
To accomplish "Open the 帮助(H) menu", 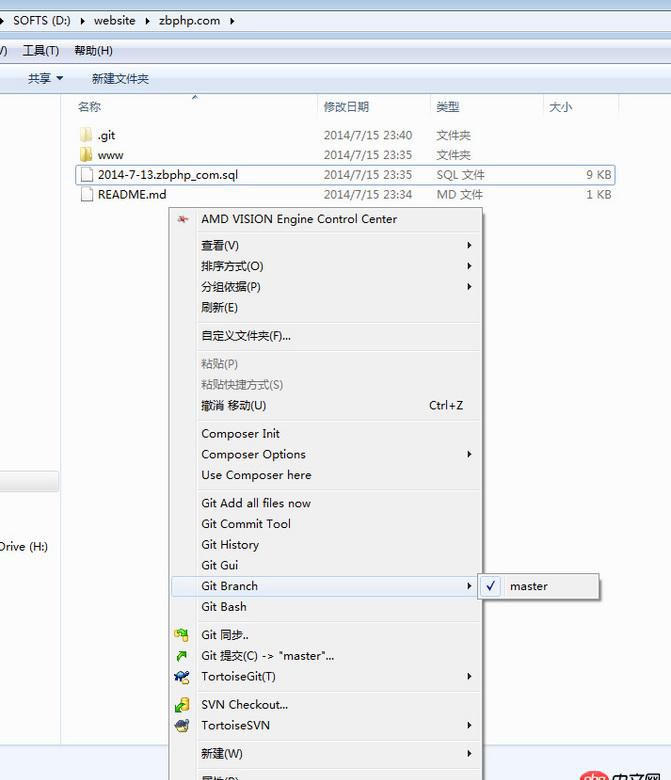I will [93, 50].
